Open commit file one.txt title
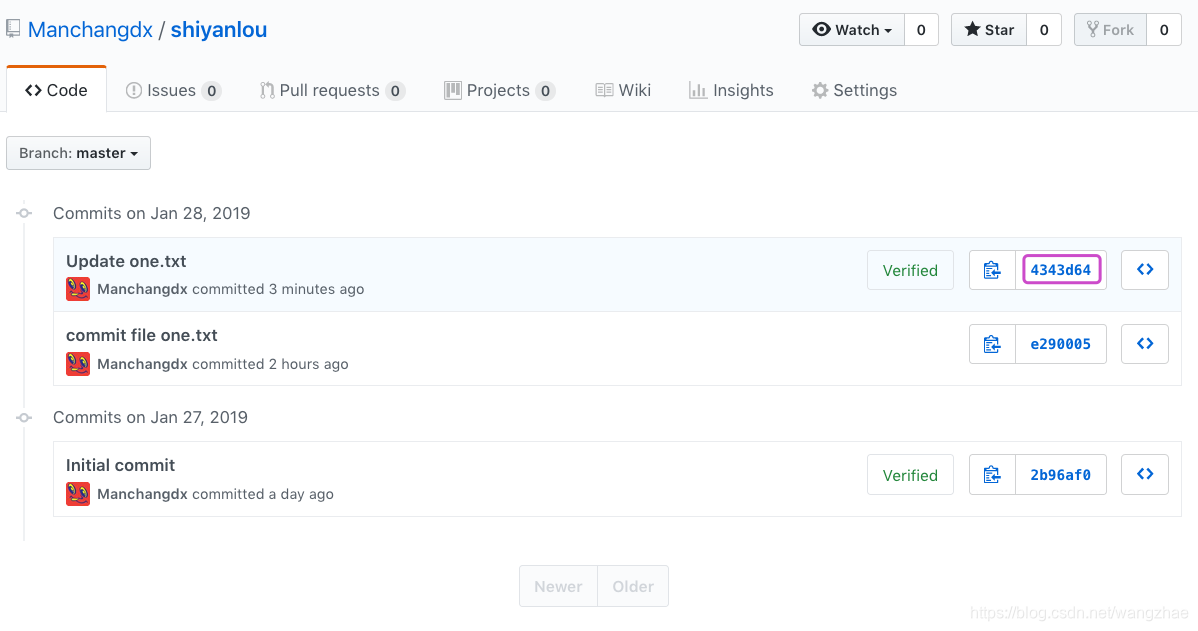Image resolution: width=1198 pixels, height=631 pixels. click(x=141, y=335)
